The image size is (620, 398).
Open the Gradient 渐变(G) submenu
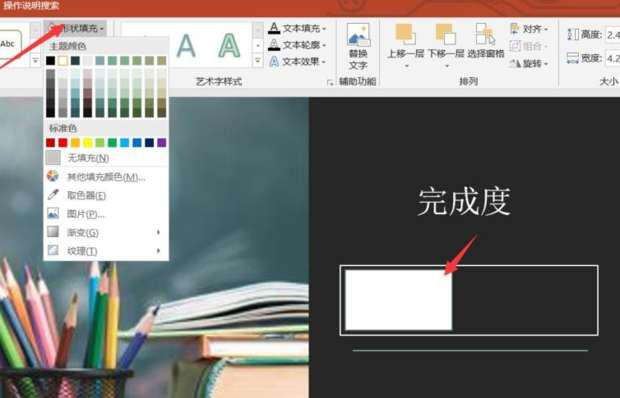coord(106,232)
